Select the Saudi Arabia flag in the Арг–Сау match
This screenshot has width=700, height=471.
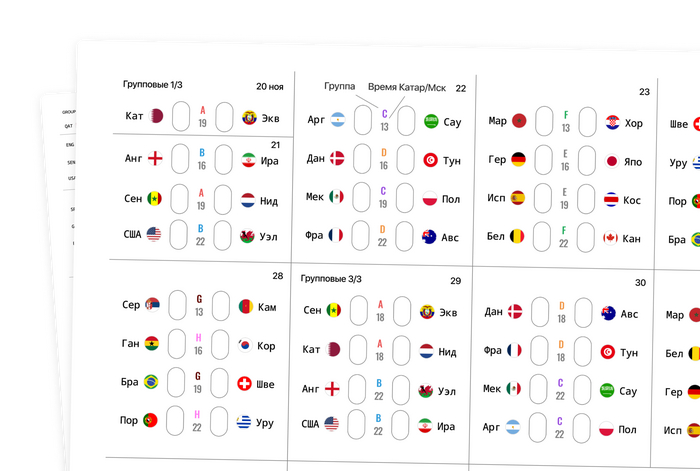coord(431,121)
